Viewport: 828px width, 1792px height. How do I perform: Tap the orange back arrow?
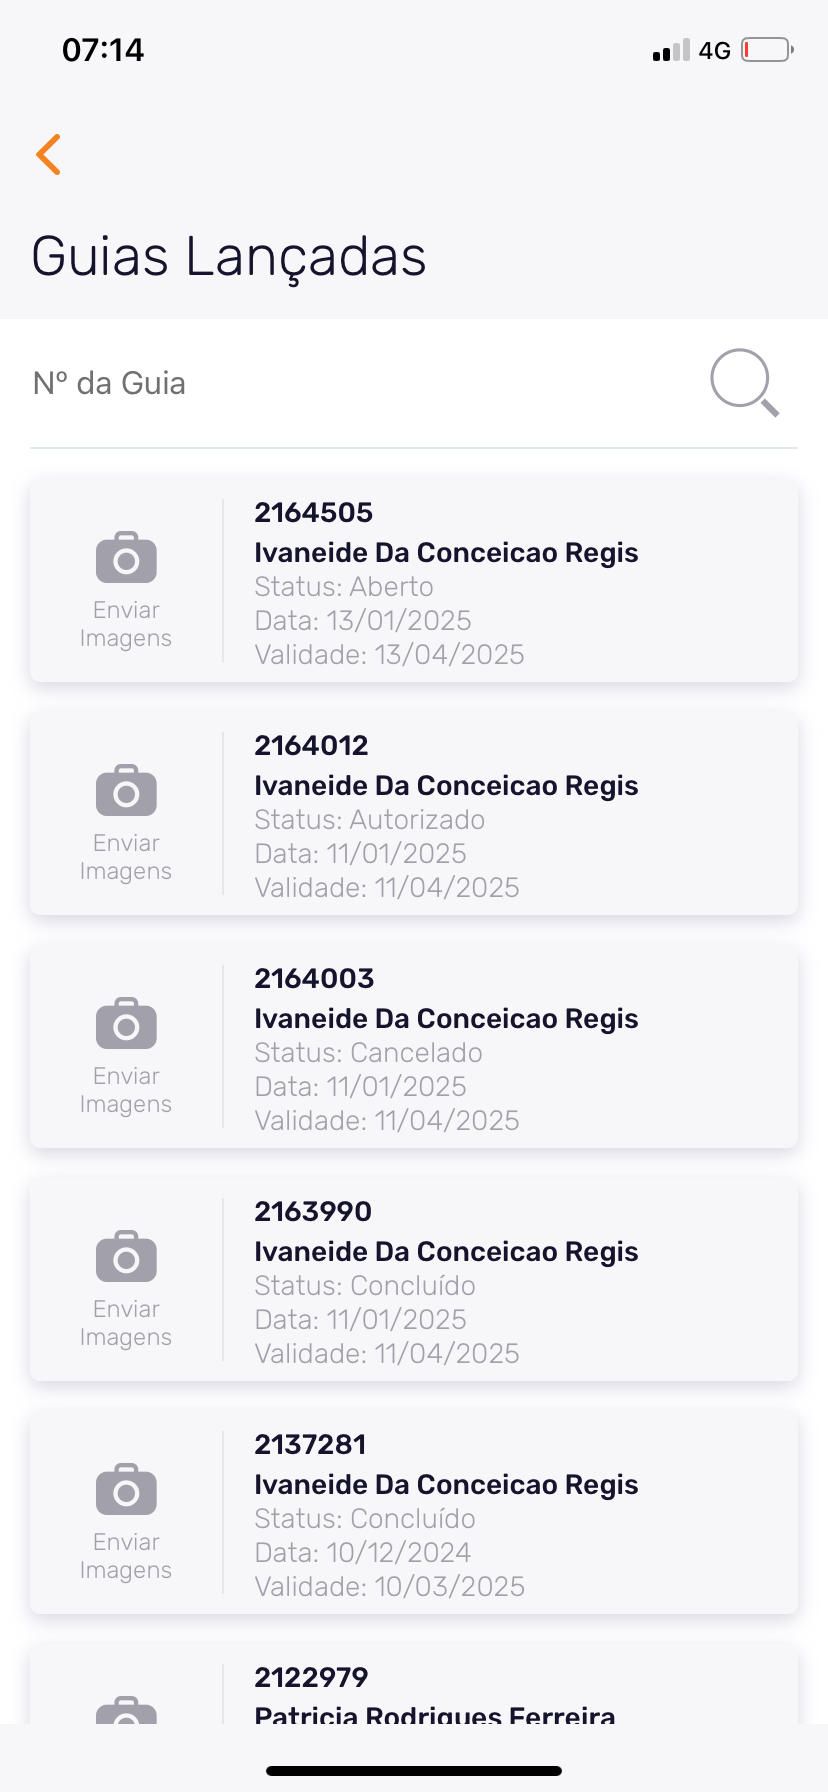[x=48, y=155]
